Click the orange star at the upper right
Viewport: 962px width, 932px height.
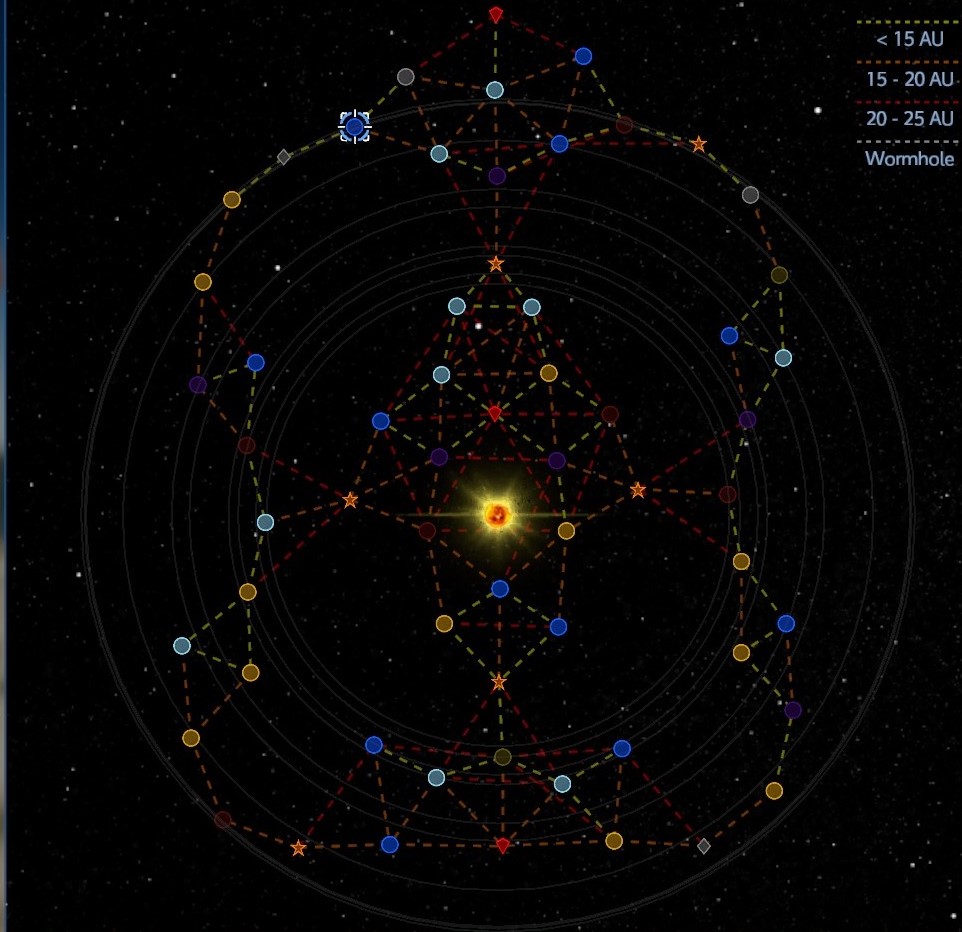click(x=698, y=145)
